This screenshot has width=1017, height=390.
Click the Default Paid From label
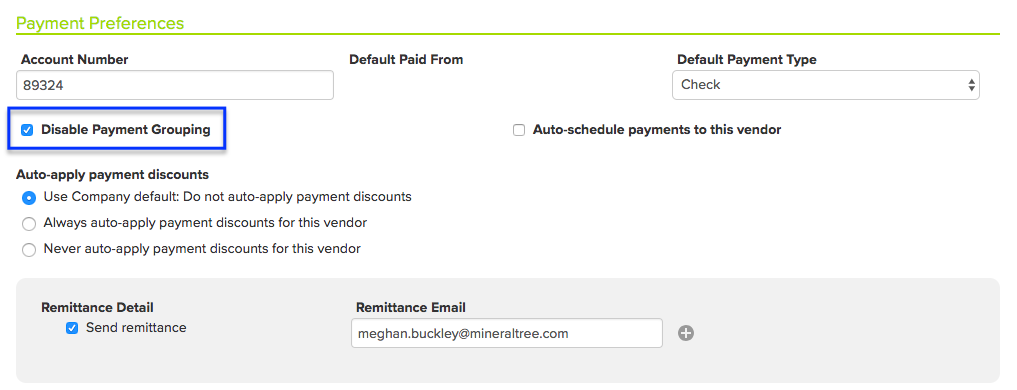pyautogui.click(x=406, y=60)
